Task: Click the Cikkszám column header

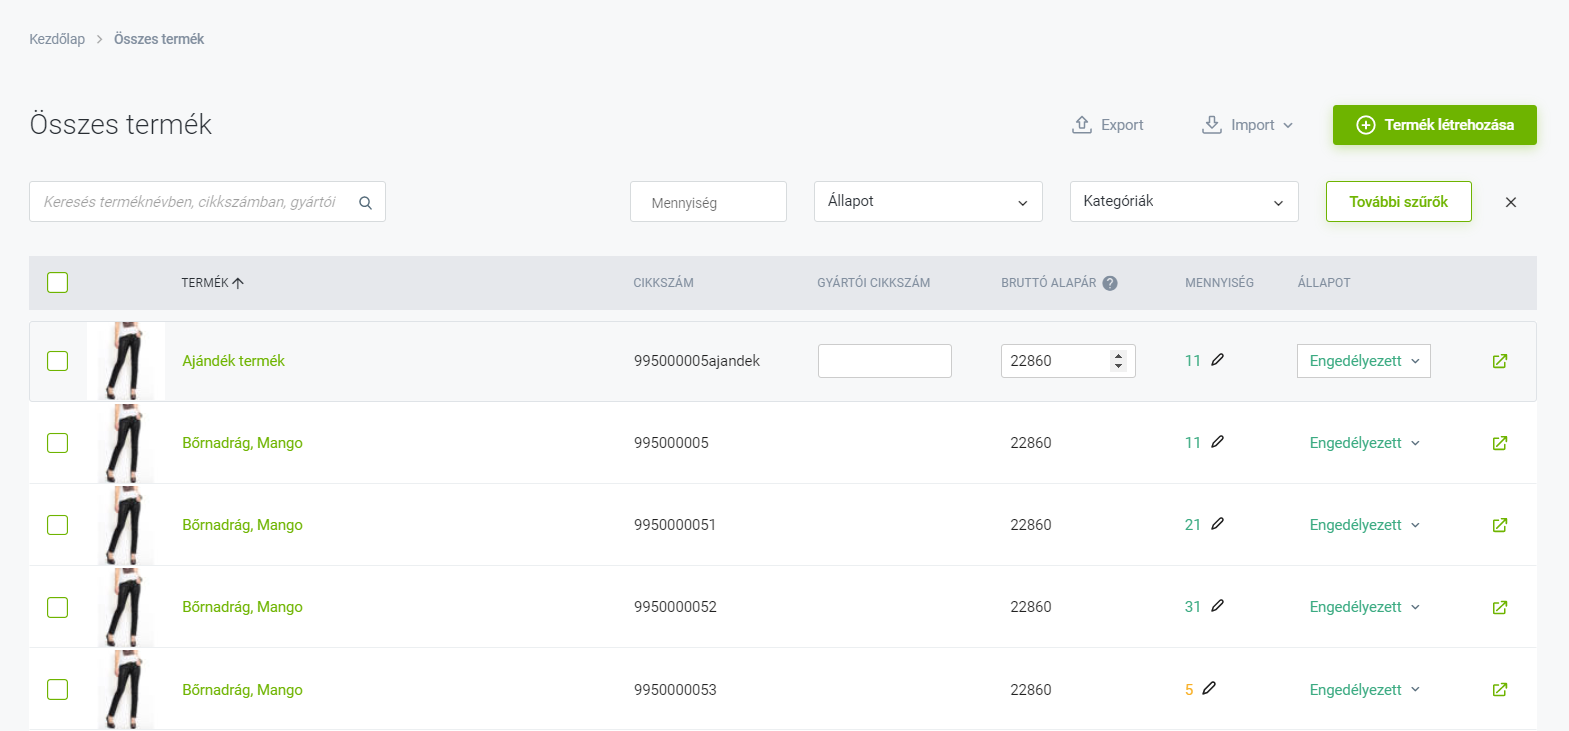Action: 663,283
